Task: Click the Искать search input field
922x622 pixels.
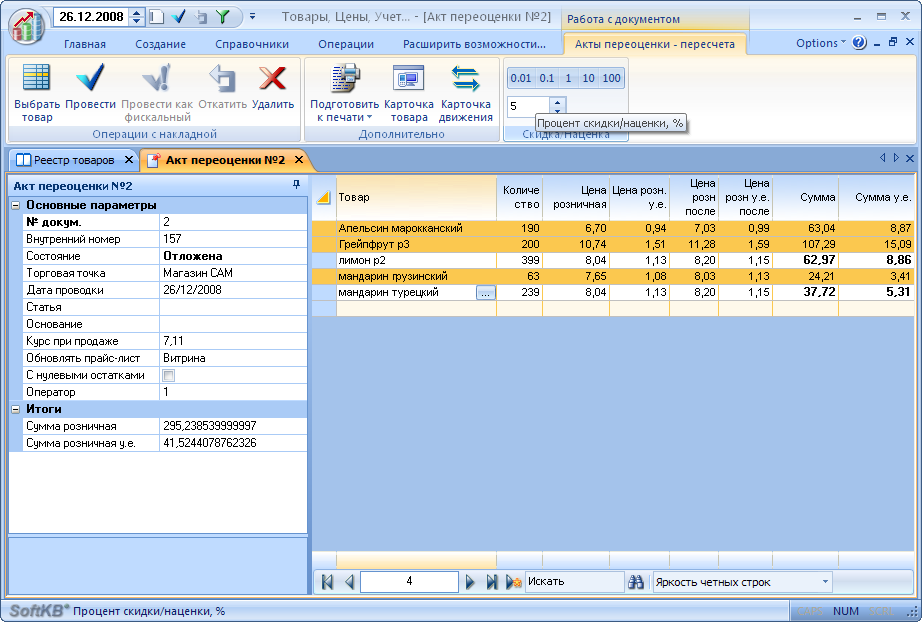Action: [x=574, y=582]
